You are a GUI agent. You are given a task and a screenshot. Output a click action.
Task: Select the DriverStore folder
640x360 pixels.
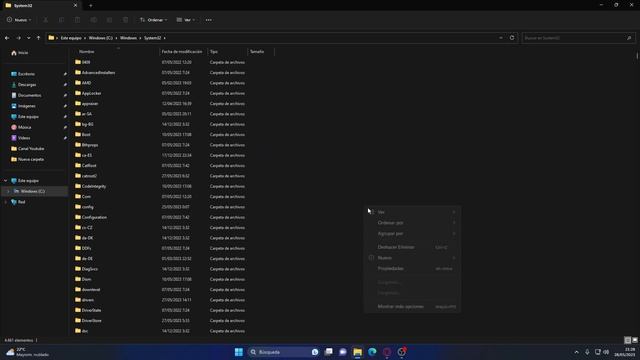click(x=91, y=320)
